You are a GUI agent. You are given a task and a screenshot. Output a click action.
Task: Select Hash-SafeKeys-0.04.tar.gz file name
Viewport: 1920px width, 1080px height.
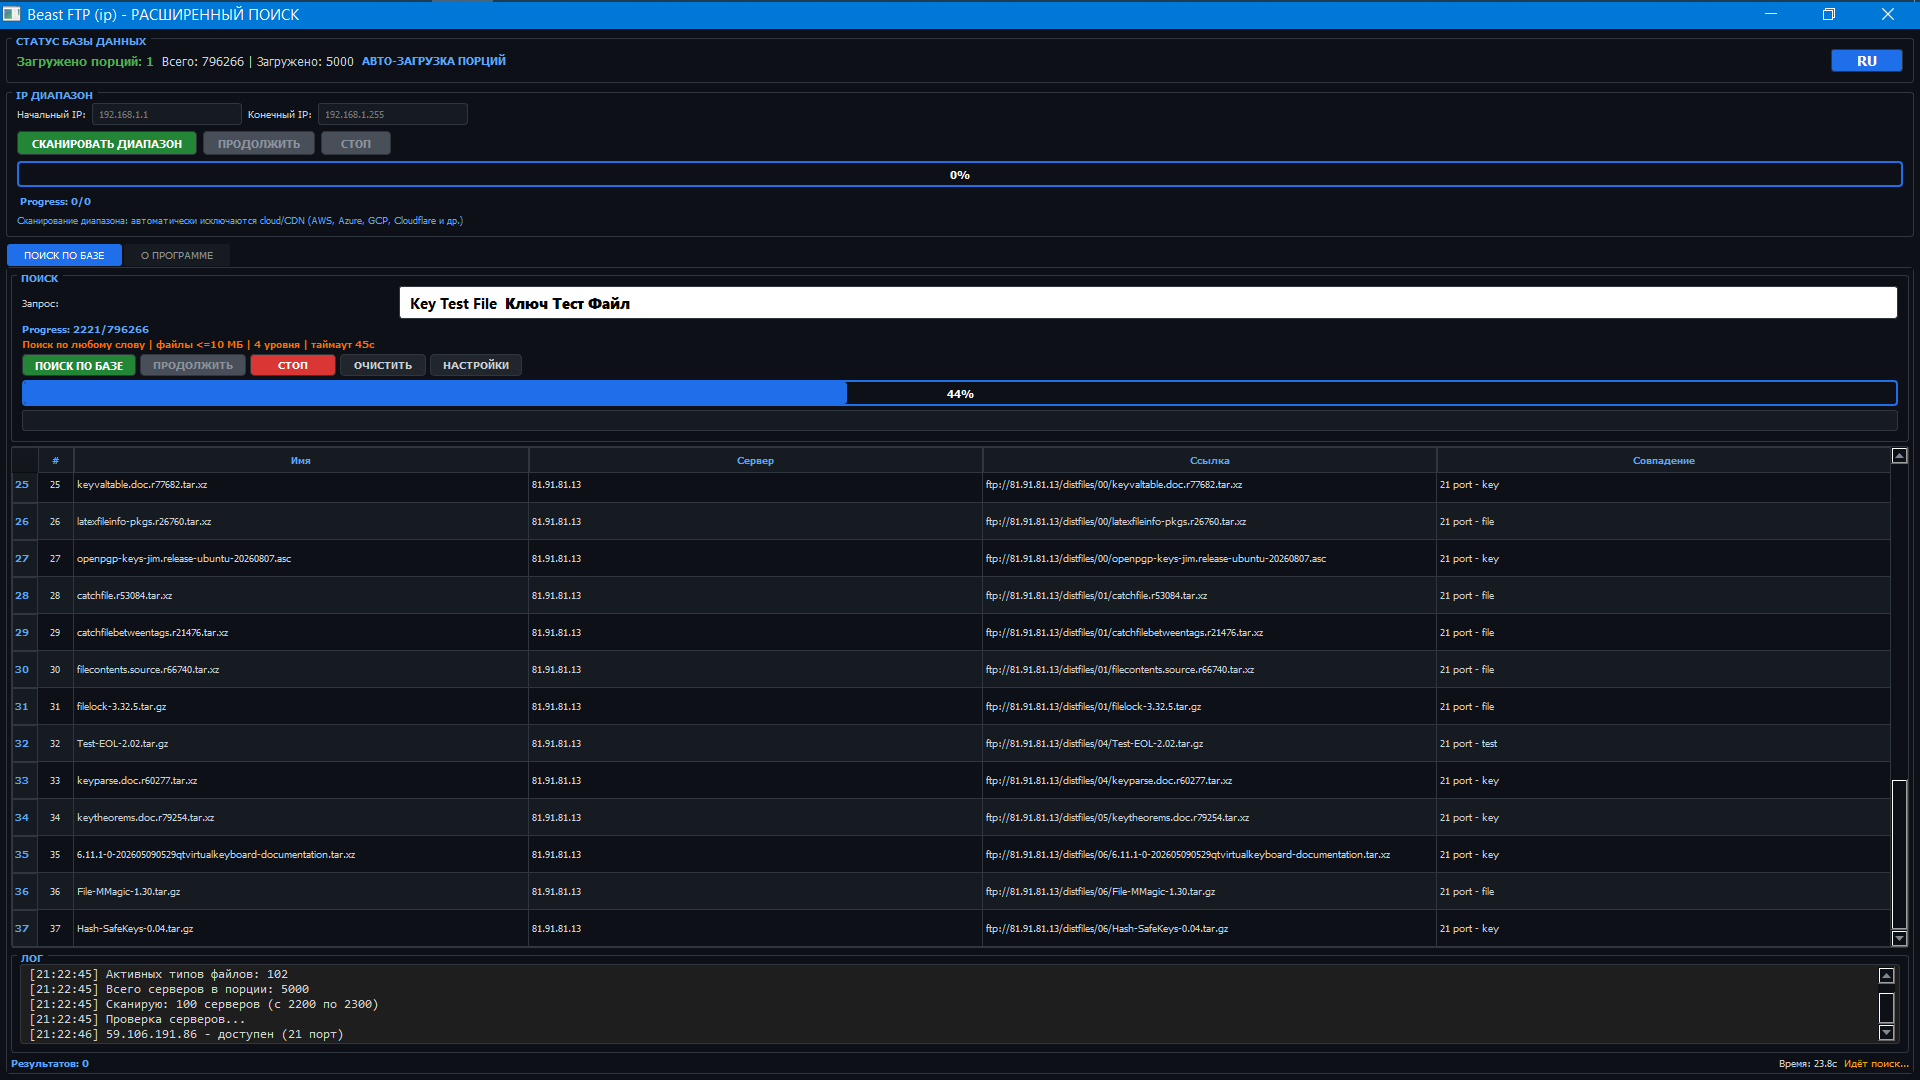(x=135, y=929)
